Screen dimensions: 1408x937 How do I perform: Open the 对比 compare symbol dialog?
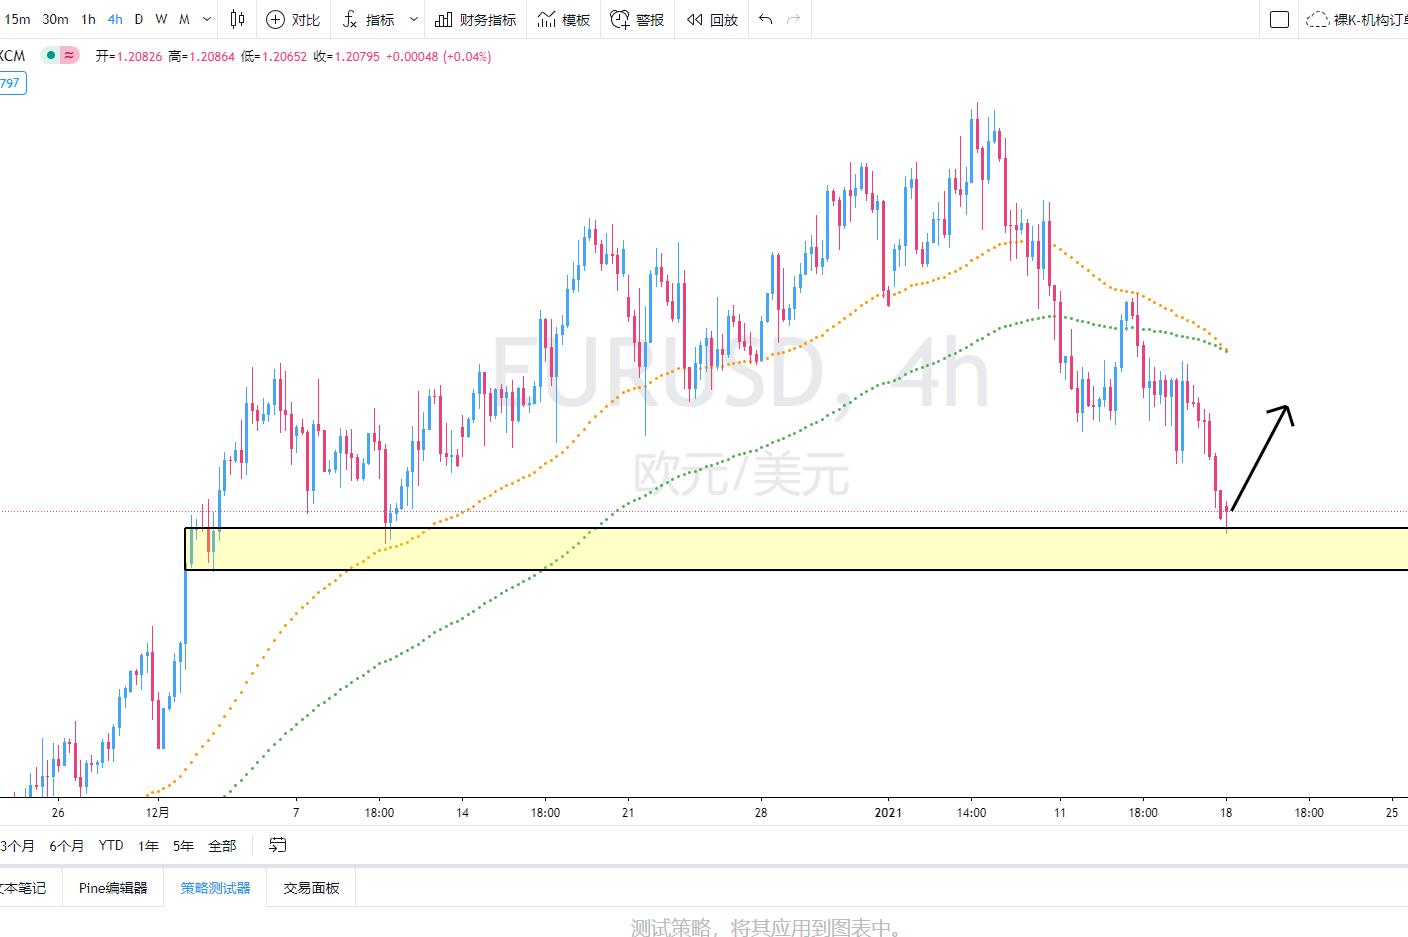293,19
